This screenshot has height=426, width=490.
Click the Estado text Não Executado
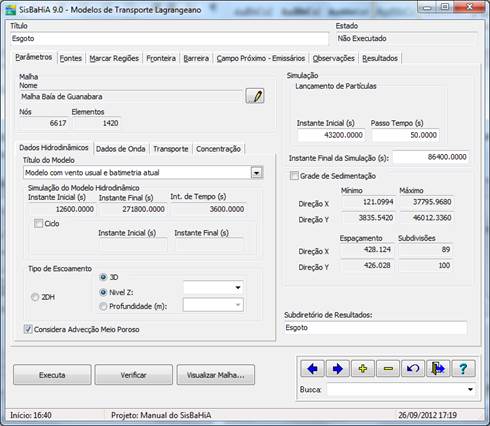point(362,39)
